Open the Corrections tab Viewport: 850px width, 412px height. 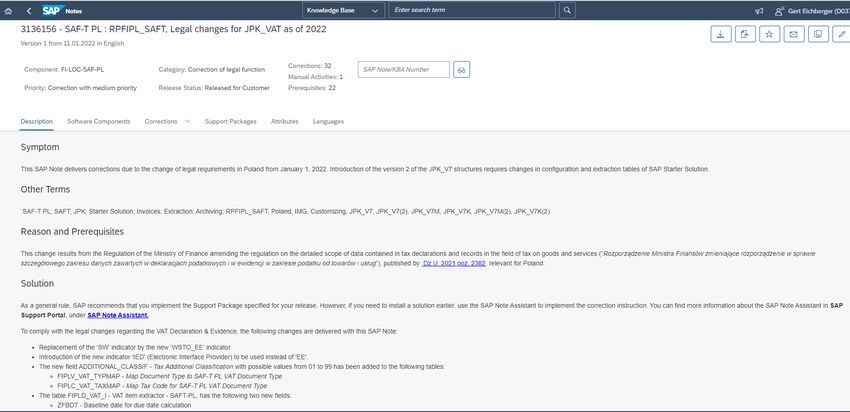pos(161,121)
